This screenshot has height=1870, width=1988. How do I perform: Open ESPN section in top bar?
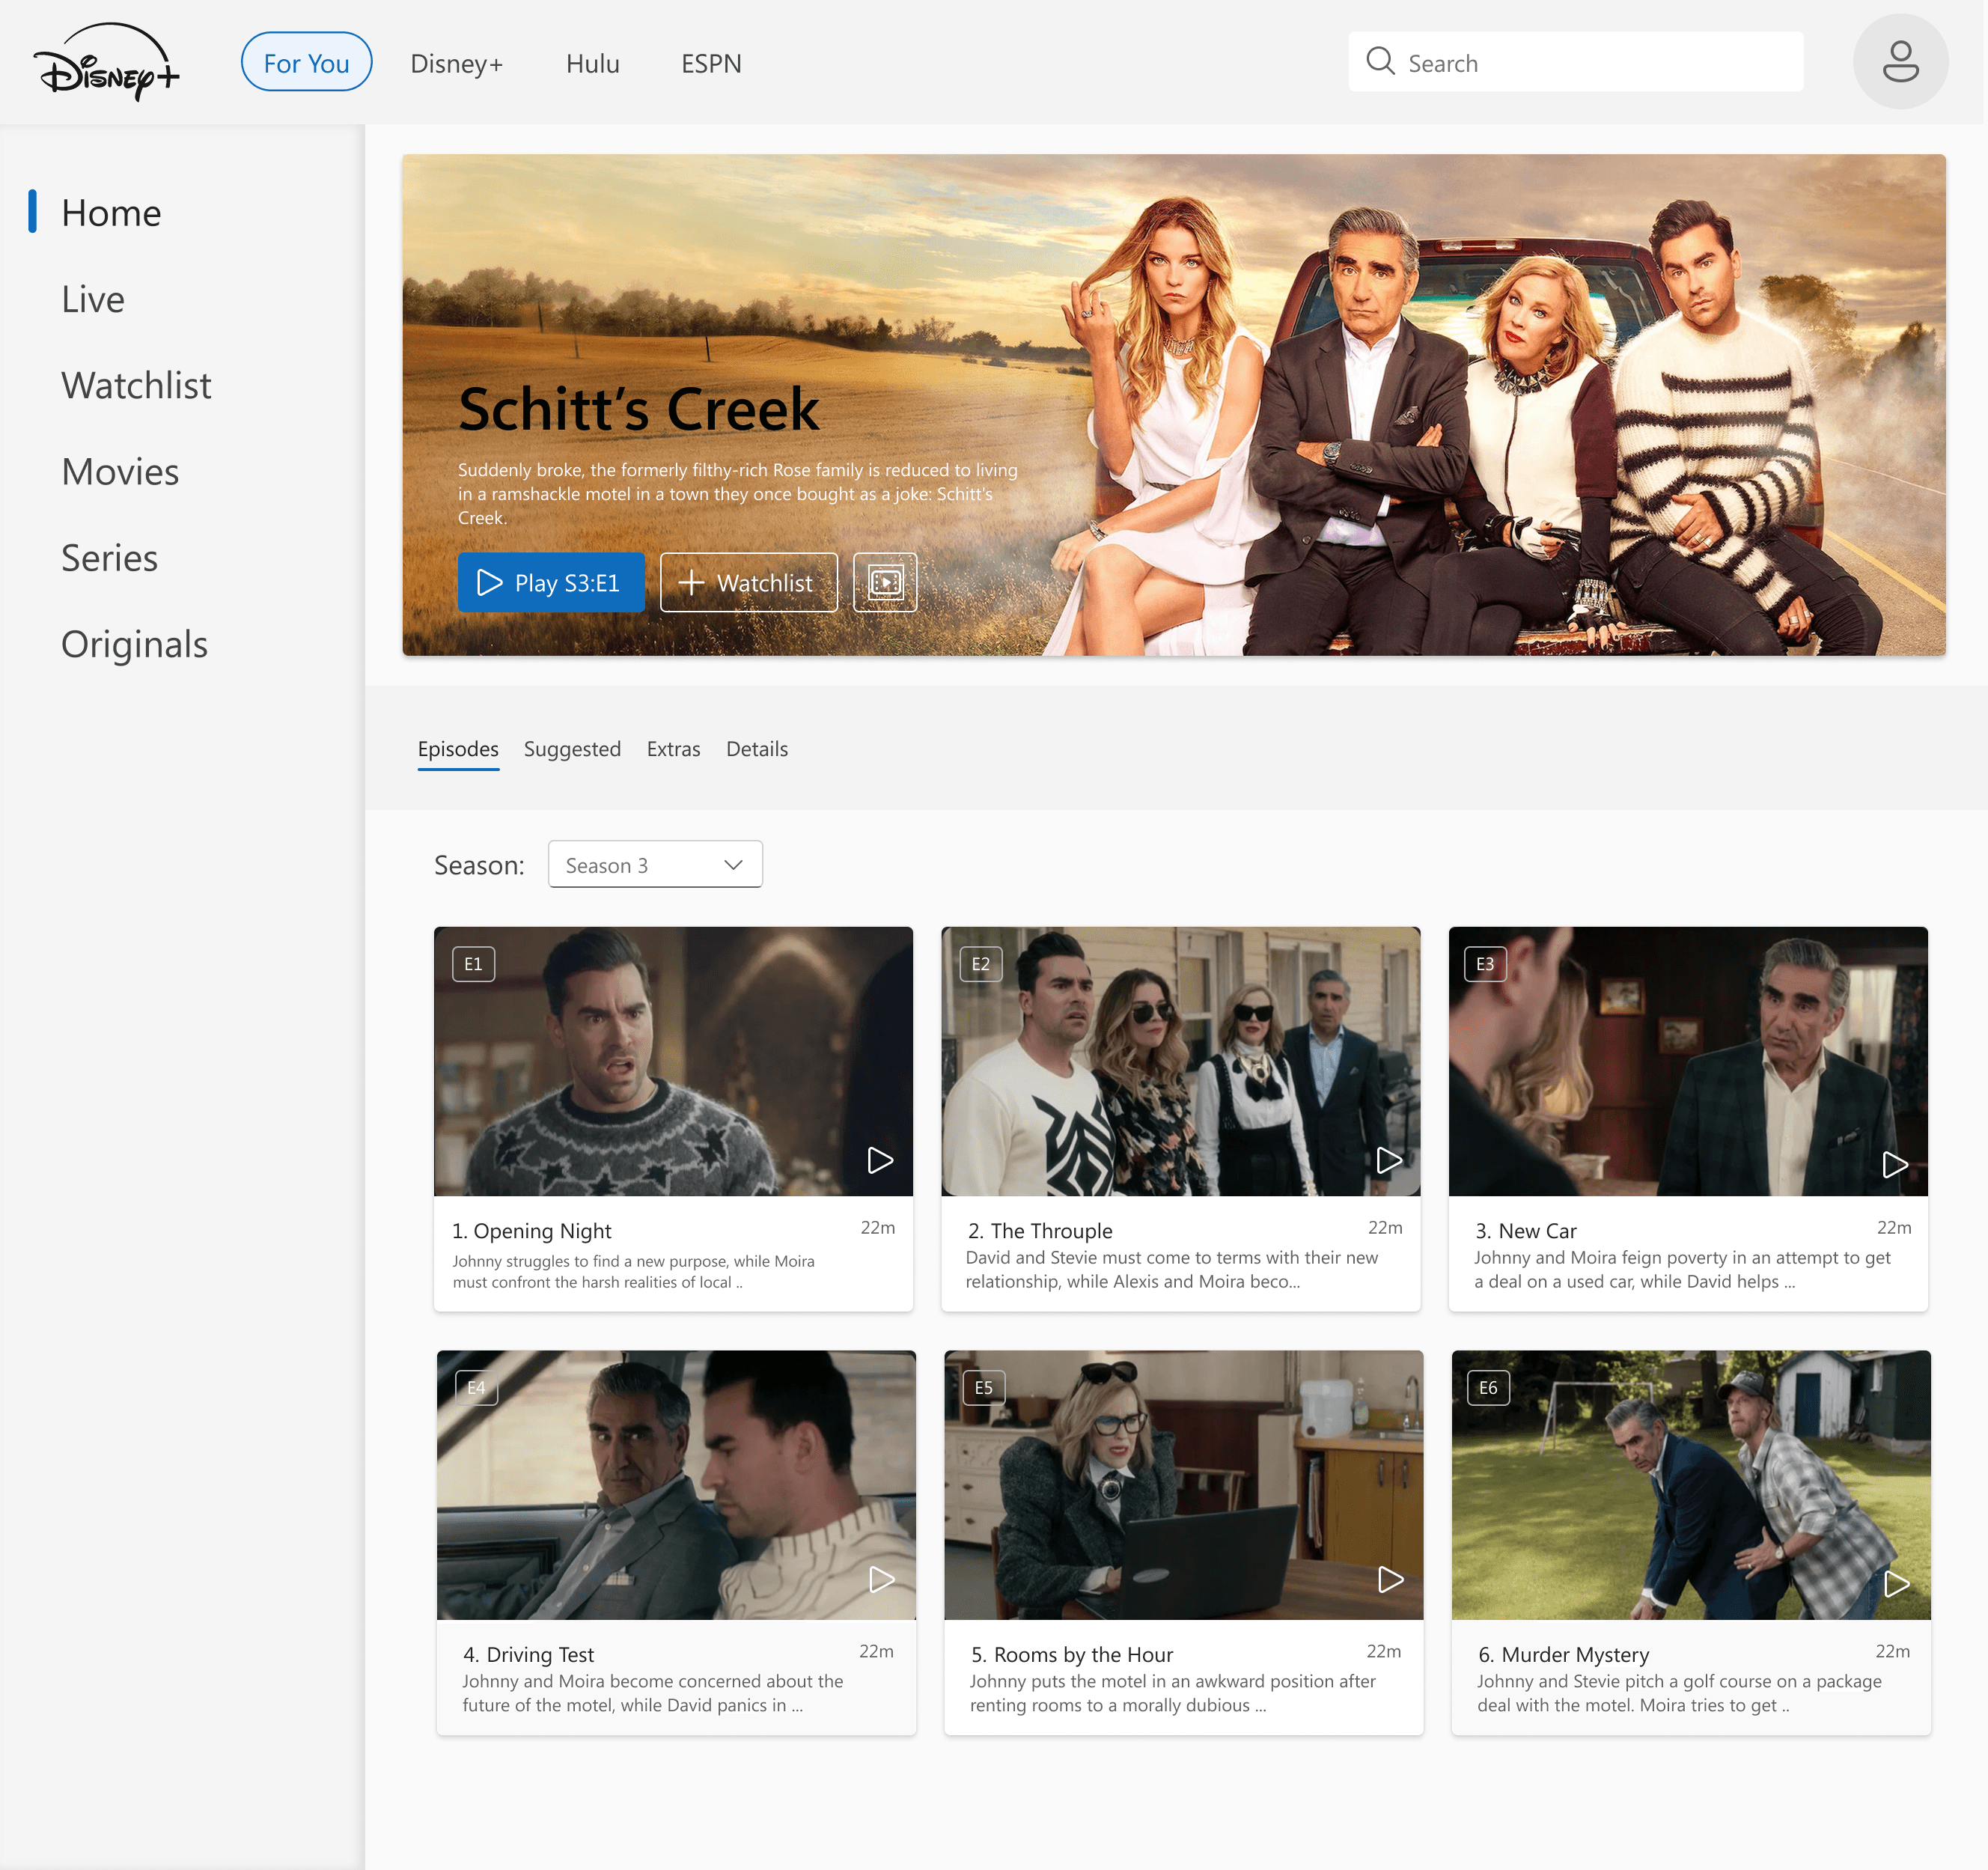point(711,63)
